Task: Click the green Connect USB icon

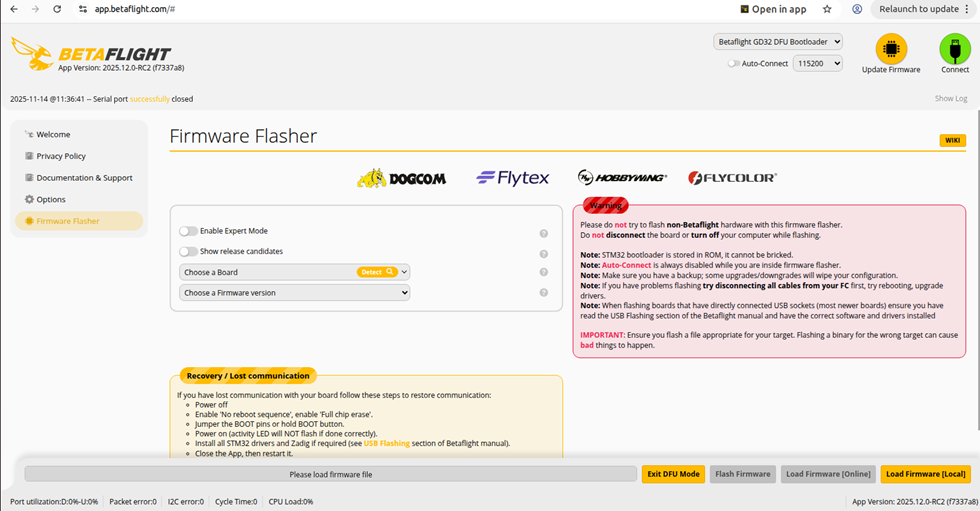Action: [x=955, y=49]
